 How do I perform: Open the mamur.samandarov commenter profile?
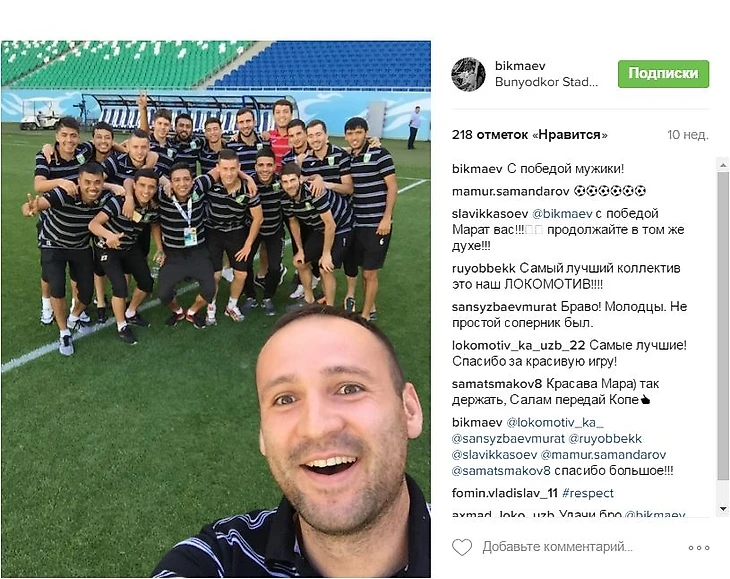click(510, 191)
